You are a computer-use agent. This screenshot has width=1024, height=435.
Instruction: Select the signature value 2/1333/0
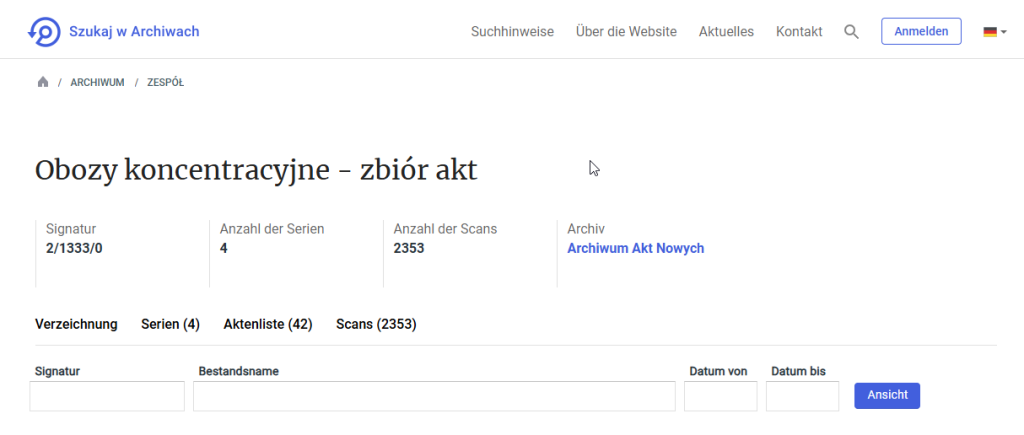click(x=74, y=248)
